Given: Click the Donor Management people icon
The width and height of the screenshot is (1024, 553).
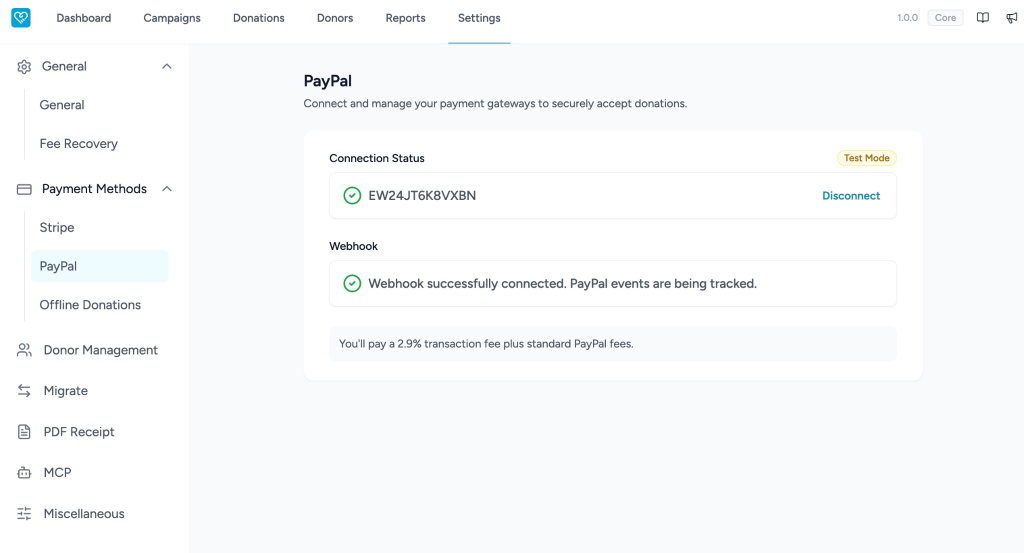Looking at the screenshot, I should point(24,350).
